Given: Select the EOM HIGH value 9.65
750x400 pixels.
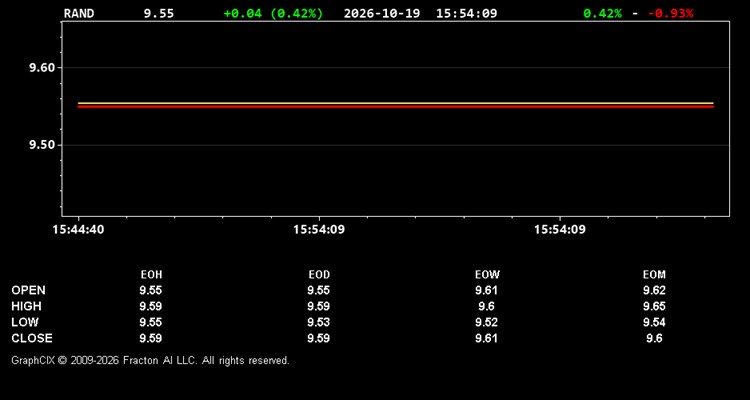Looking at the screenshot, I should click(654, 306).
